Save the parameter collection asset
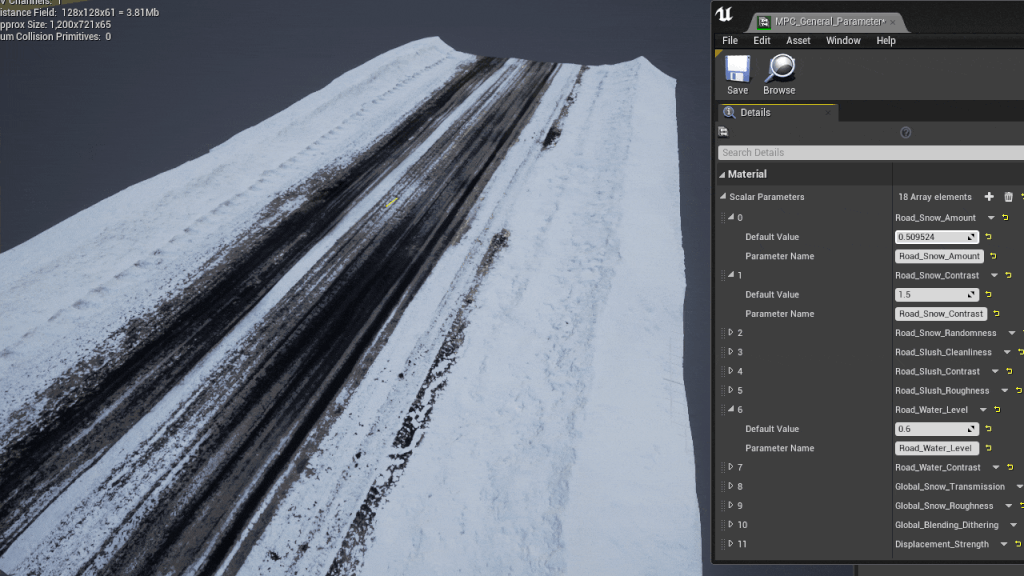 tap(737, 75)
